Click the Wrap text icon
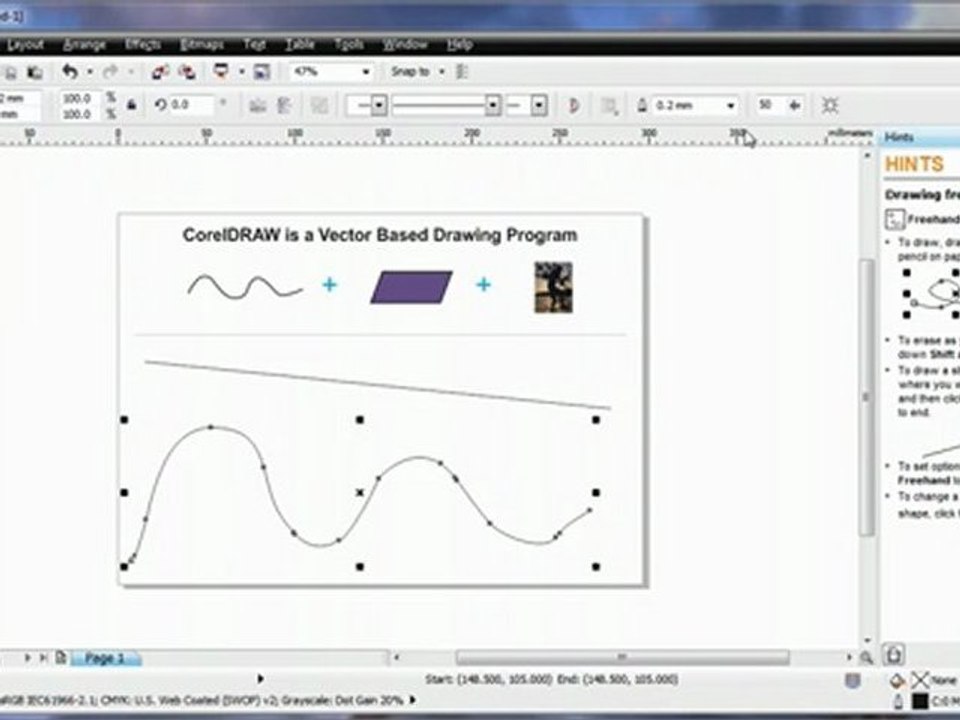 609,106
